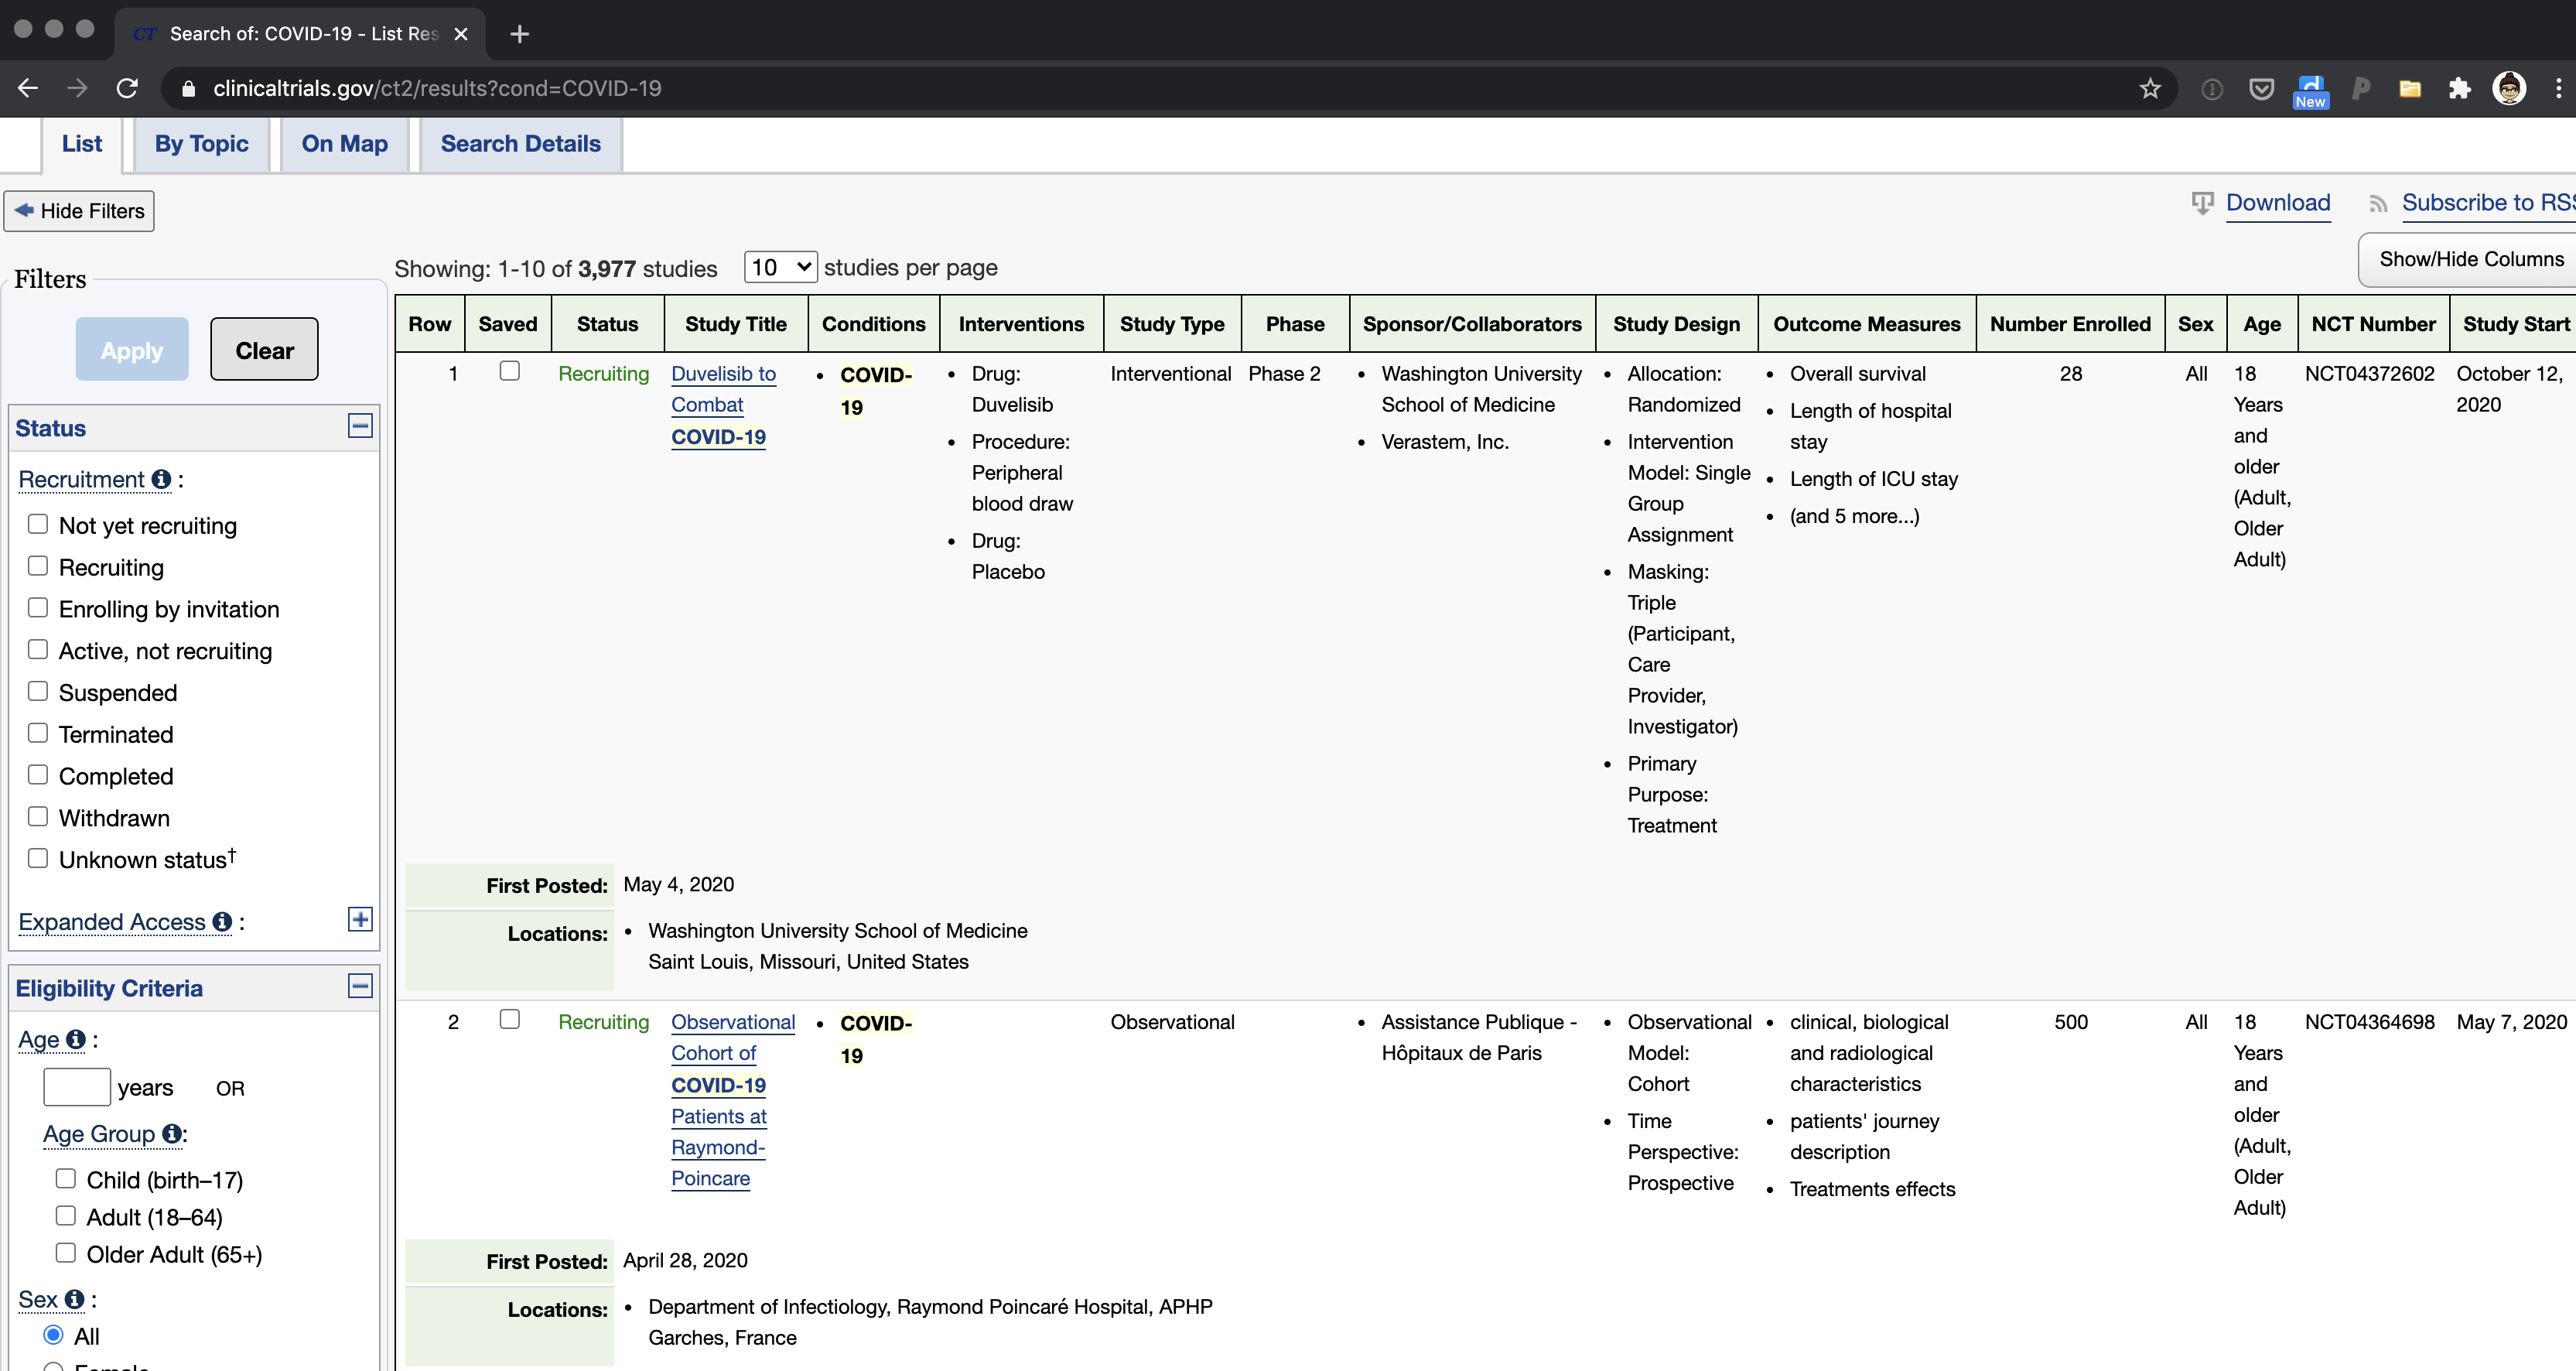The image size is (2576, 1371).
Task: Enable the Recruiting status checkbox
Action: [37, 564]
